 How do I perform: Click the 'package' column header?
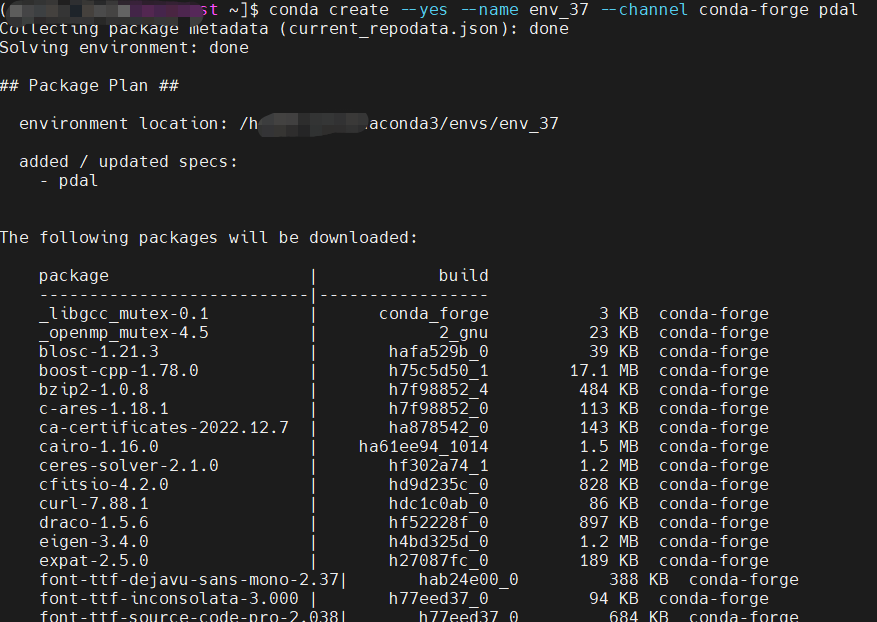pos(73,276)
